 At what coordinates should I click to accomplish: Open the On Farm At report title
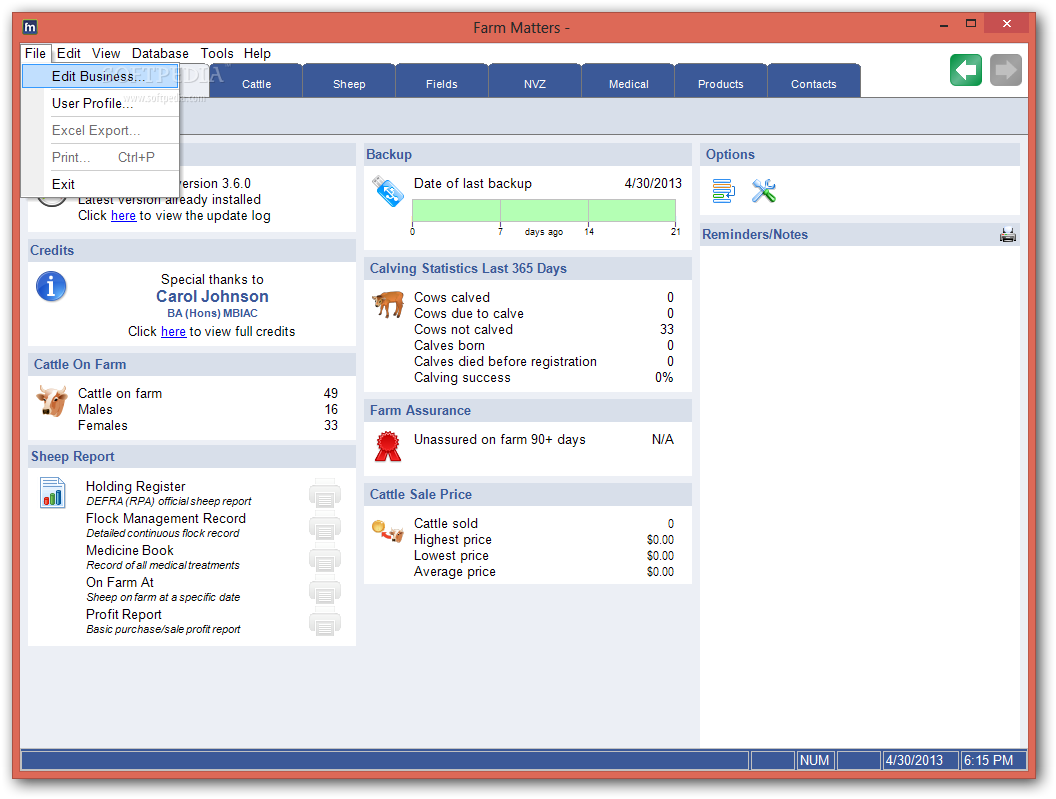pyautogui.click(x=120, y=582)
